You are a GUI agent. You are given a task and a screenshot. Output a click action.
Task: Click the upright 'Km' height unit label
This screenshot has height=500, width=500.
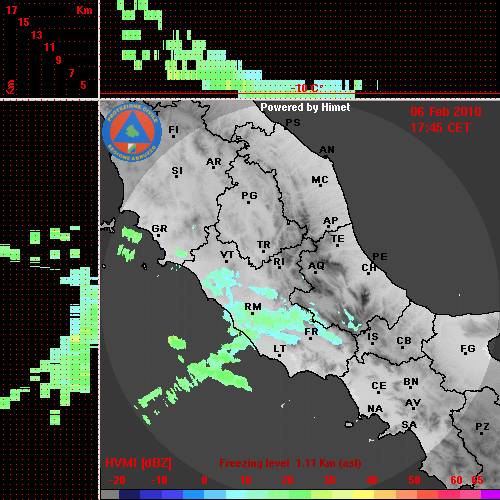(x=84, y=10)
